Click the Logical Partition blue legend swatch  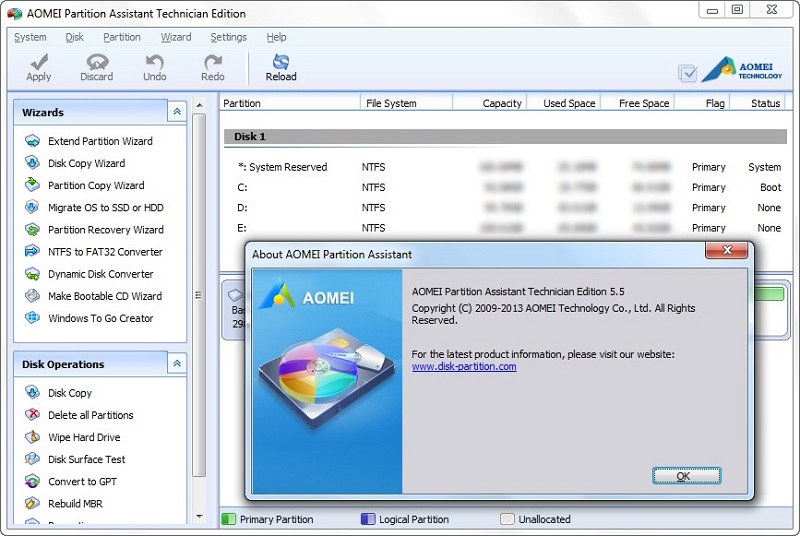[x=368, y=519]
